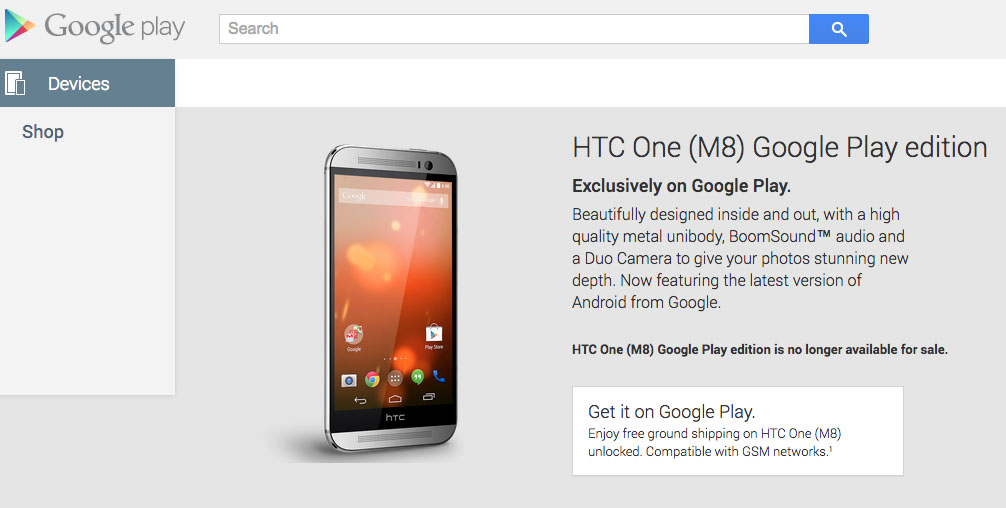This screenshot has height=508, width=1006.
Task: Click the Play Store icon on phone
Action: coord(434,334)
